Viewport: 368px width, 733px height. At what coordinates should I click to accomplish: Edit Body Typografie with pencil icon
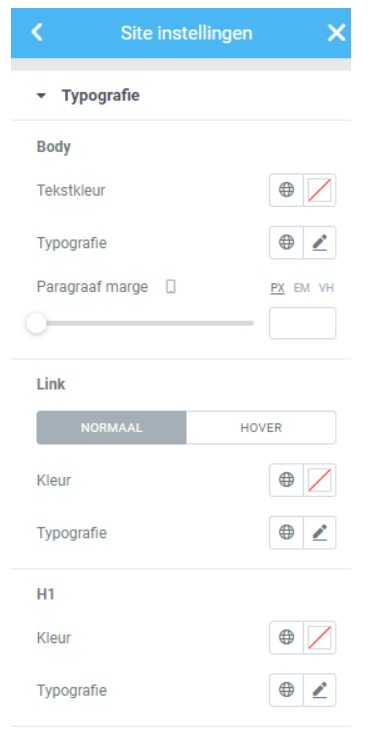[x=320, y=242]
